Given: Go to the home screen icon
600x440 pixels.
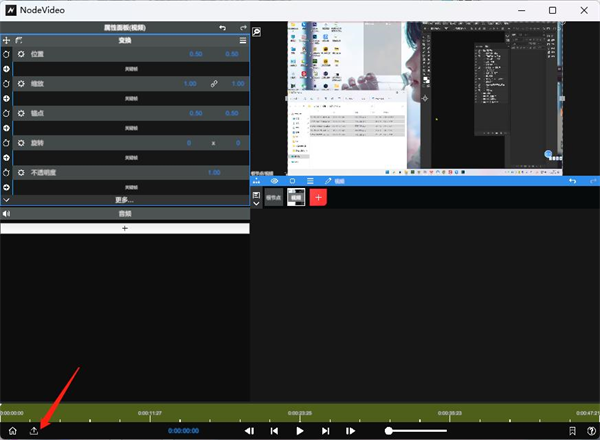Looking at the screenshot, I should click(x=12, y=431).
